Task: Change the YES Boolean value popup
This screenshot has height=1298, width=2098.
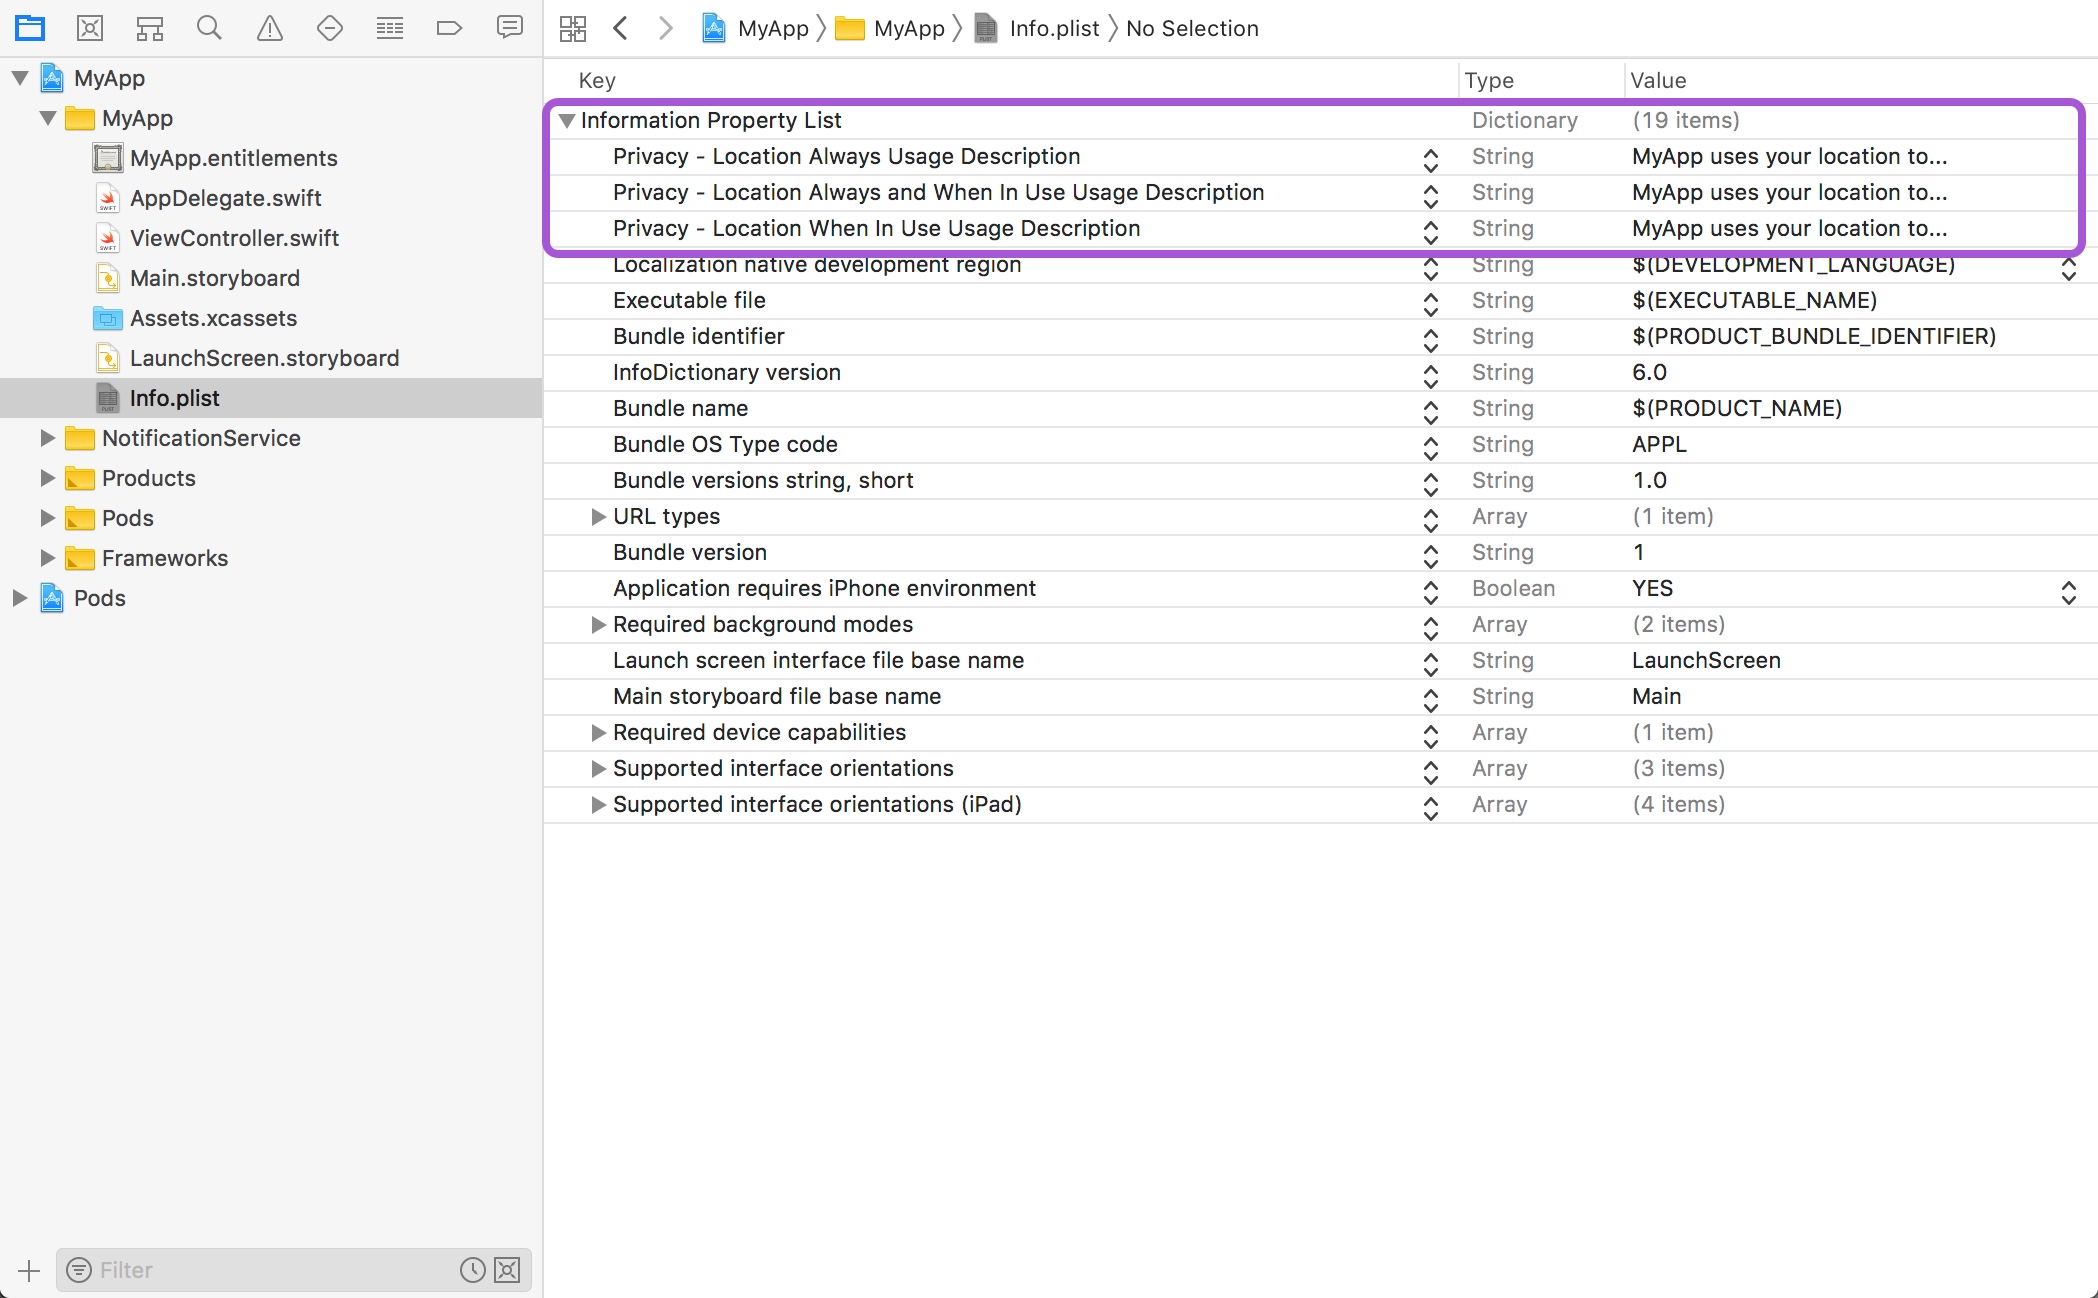Action: click(2068, 592)
